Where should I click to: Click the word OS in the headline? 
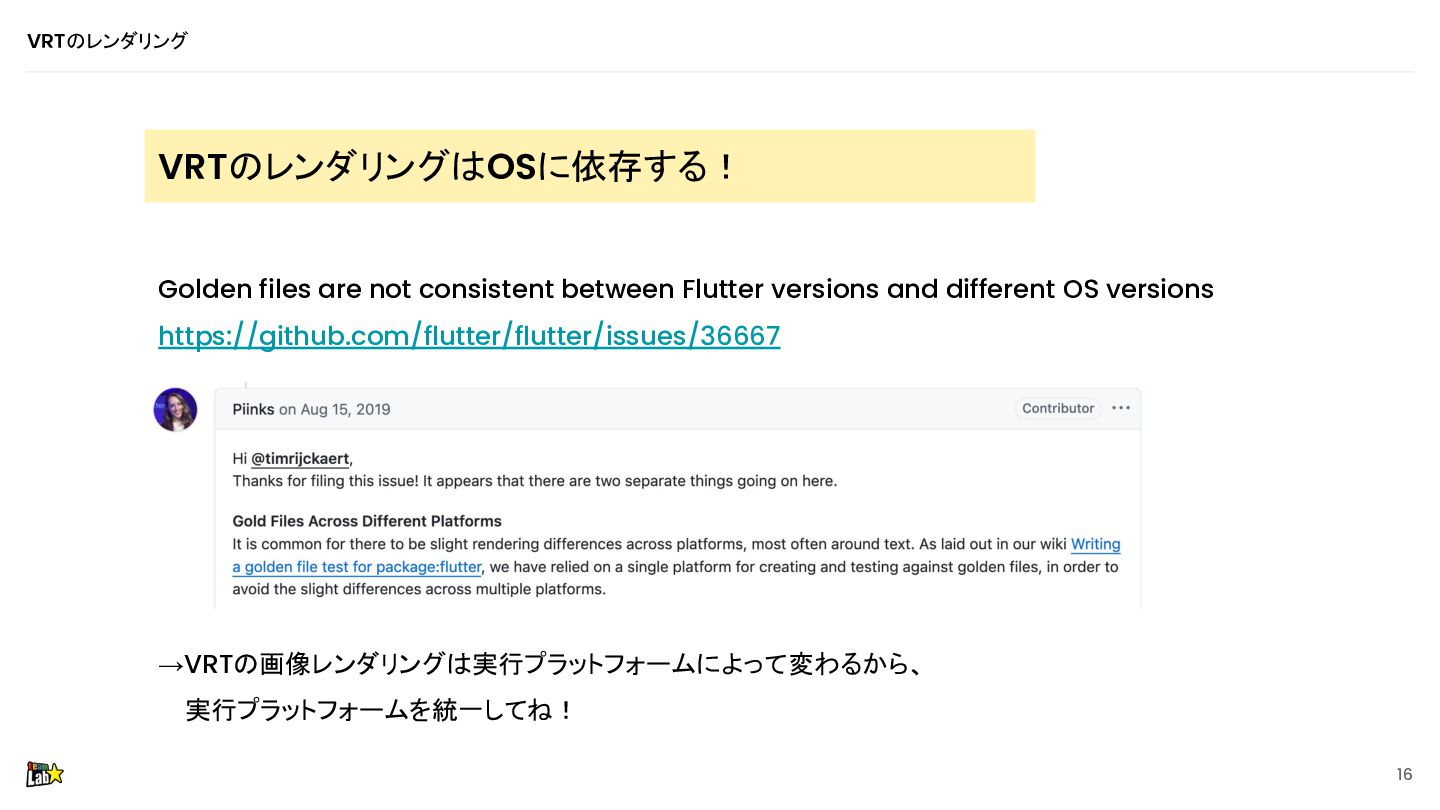[x=511, y=167]
